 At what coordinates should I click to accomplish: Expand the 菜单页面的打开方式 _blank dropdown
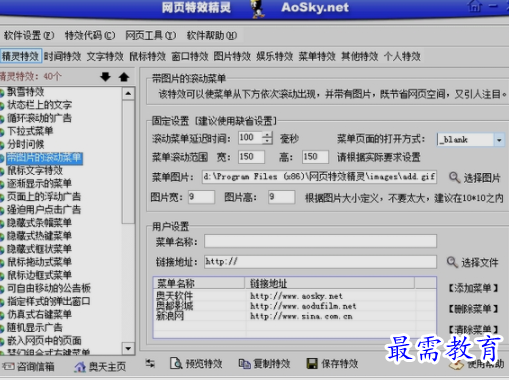[499, 140]
